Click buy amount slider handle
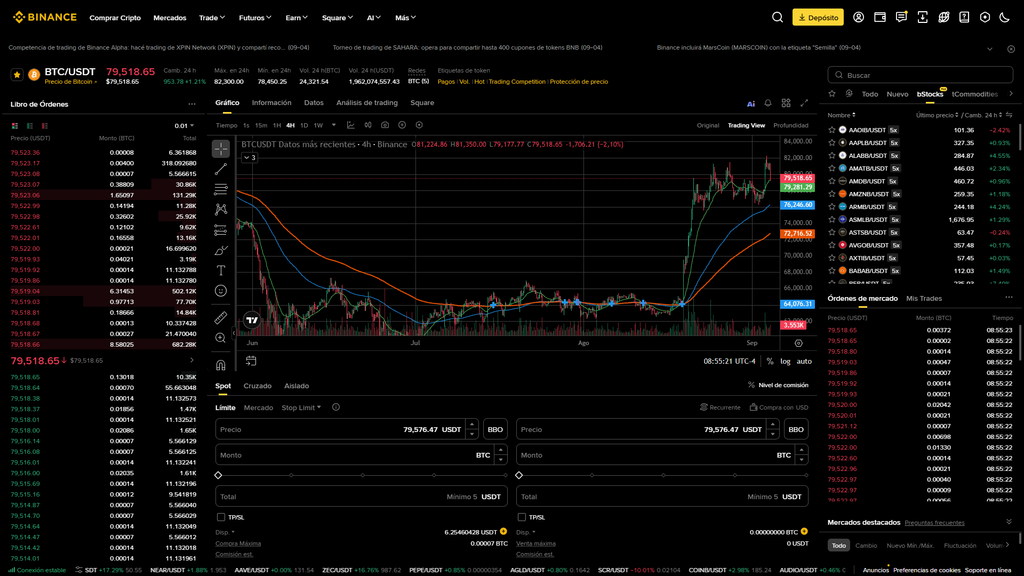This screenshot has height=576, width=1024. click(219, 475)
